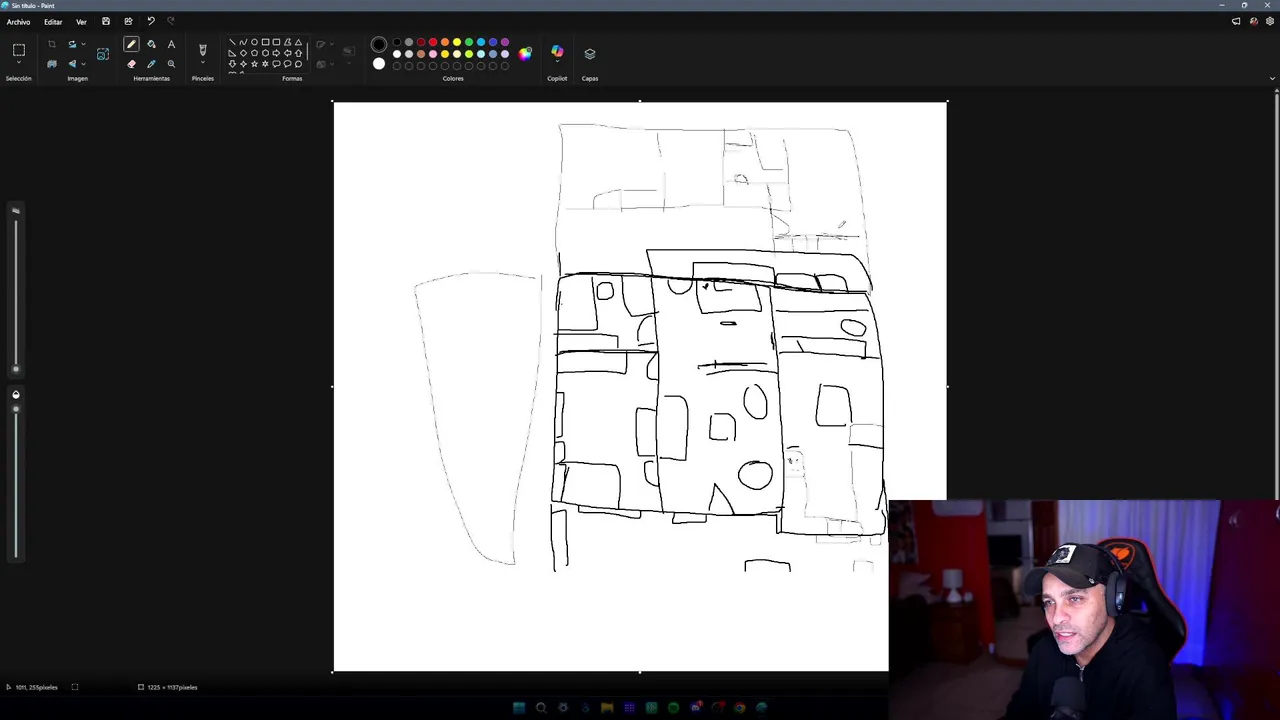The height and width of the screenshot is (720, 1280).
Task: Expand the Selección dropdown arrow
Action: [19, 63]
